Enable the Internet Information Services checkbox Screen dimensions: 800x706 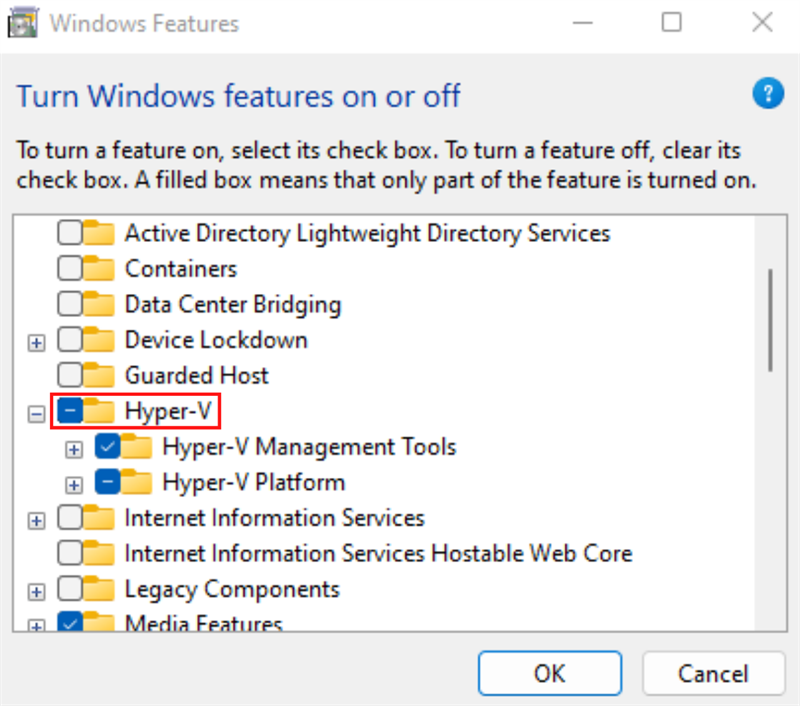click(70, 518)
